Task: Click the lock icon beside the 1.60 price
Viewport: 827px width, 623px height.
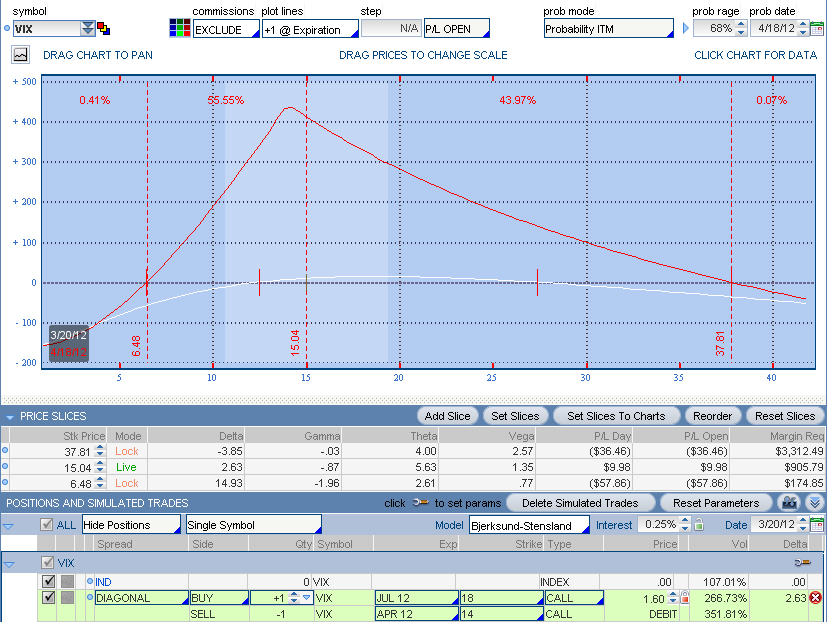Action: 685,598
